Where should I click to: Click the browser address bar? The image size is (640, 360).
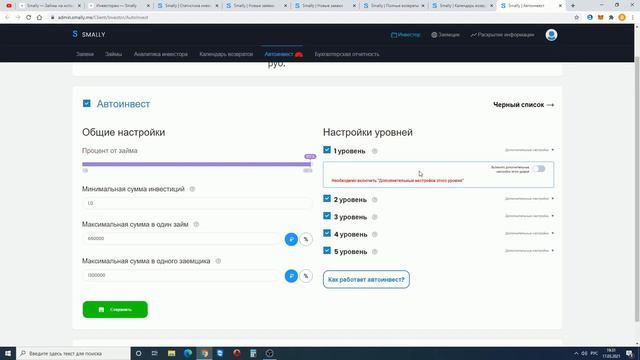point(310,18)
